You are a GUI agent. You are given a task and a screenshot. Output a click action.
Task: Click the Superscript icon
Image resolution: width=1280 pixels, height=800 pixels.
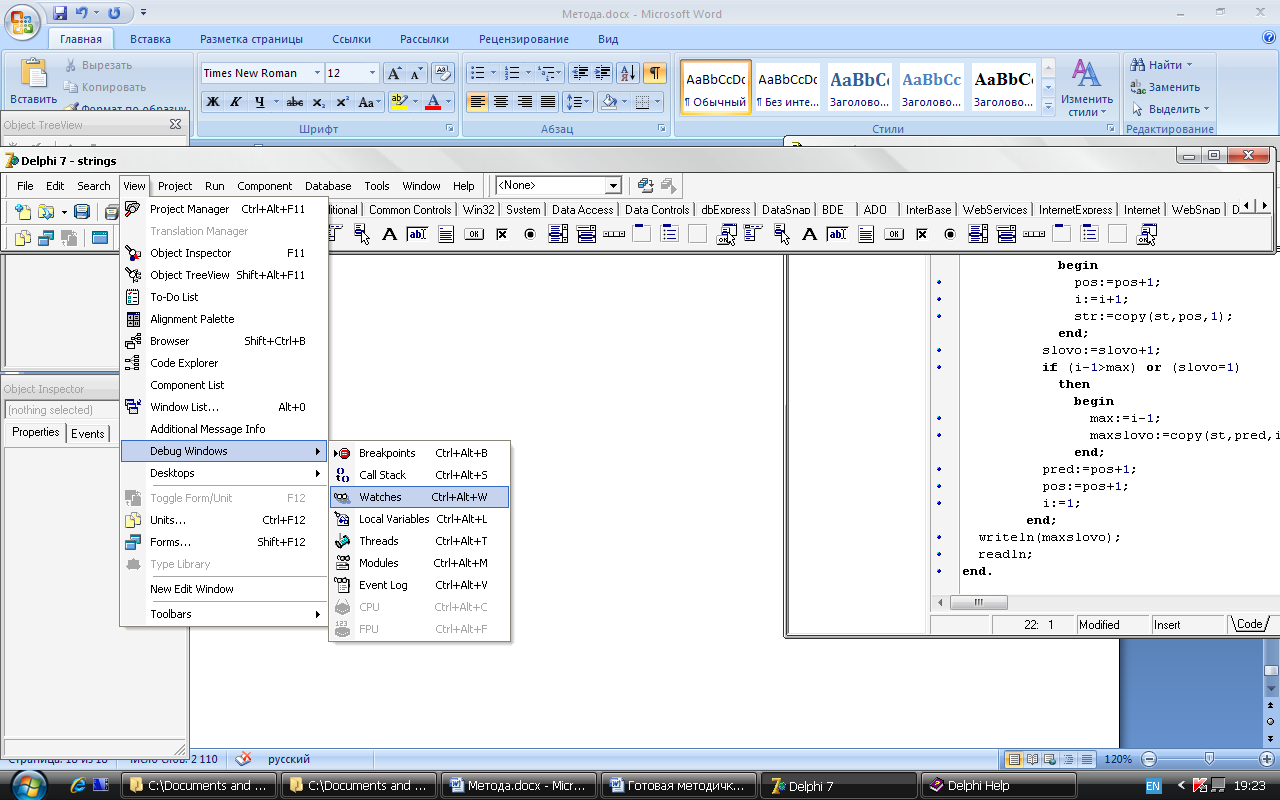(x=342, y=102)
